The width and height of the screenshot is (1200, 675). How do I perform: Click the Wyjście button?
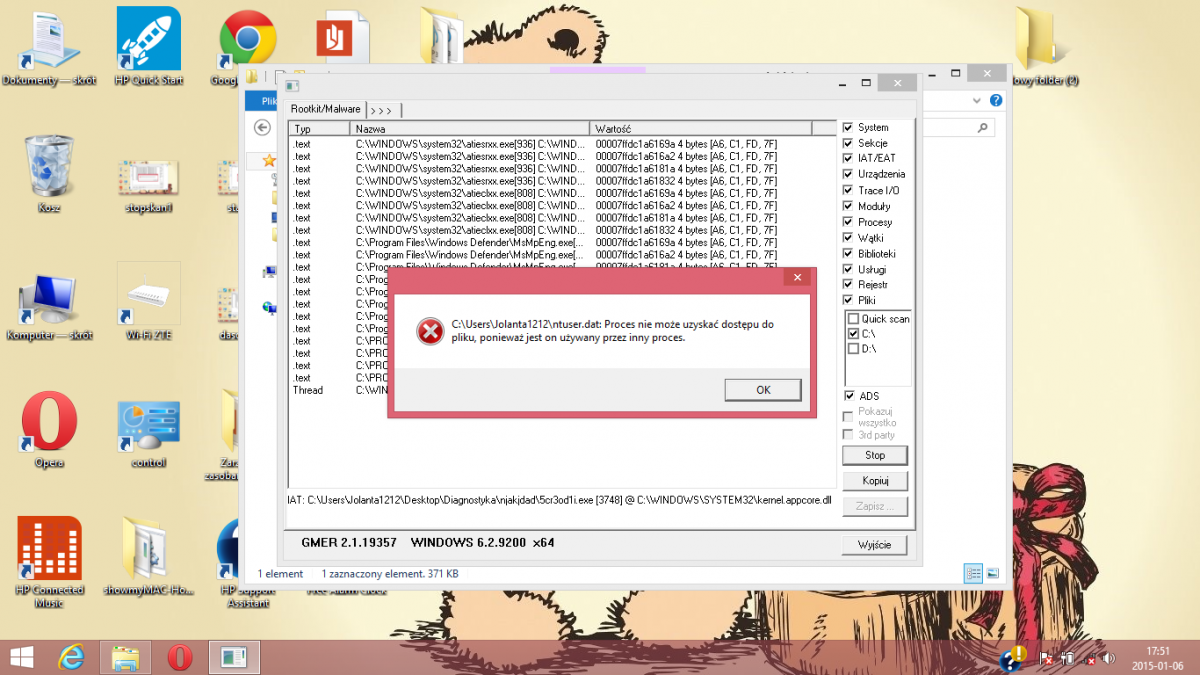[x=875, y=545]
